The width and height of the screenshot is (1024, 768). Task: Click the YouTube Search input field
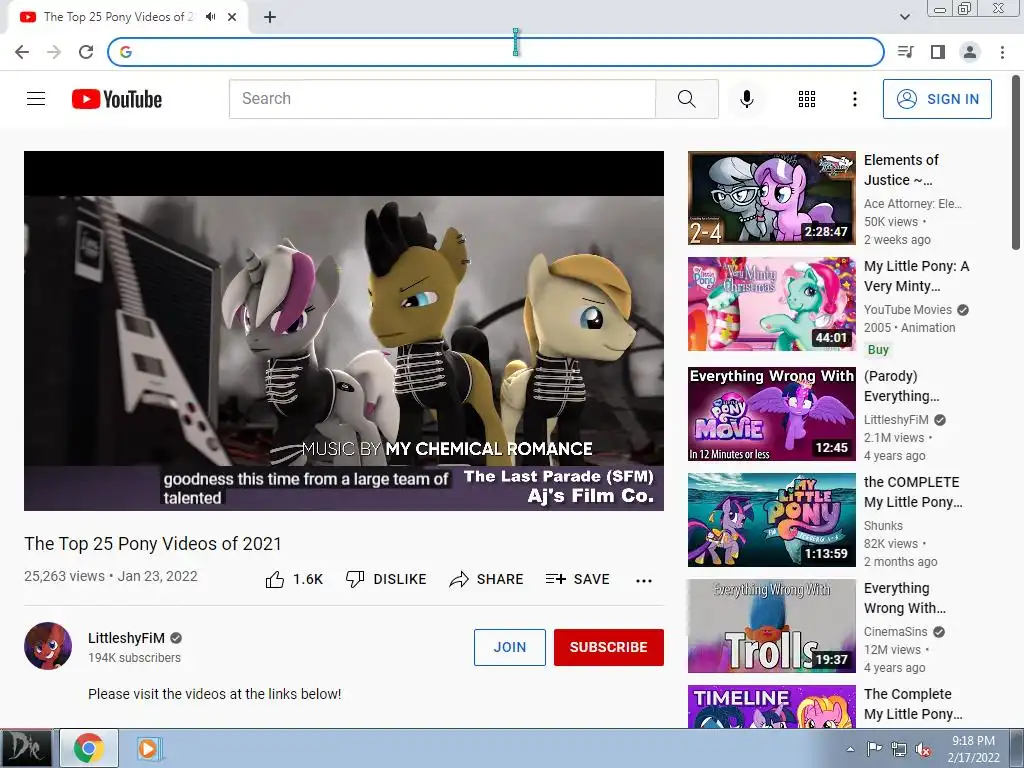[442, 99]
